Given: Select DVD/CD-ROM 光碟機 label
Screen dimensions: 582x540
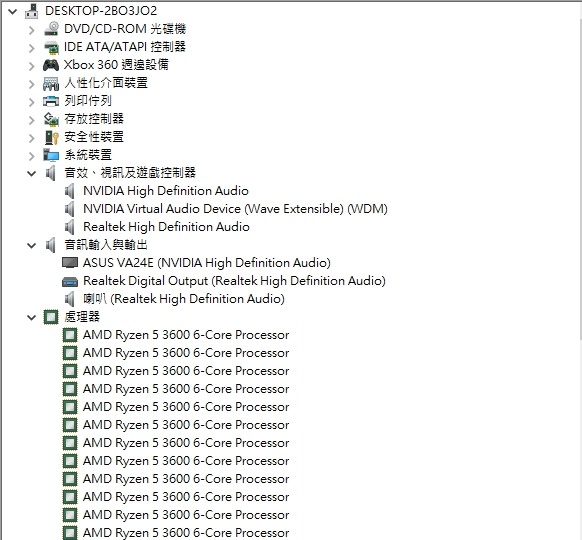Looking at the screenshot, I should (x=125, y=29).
